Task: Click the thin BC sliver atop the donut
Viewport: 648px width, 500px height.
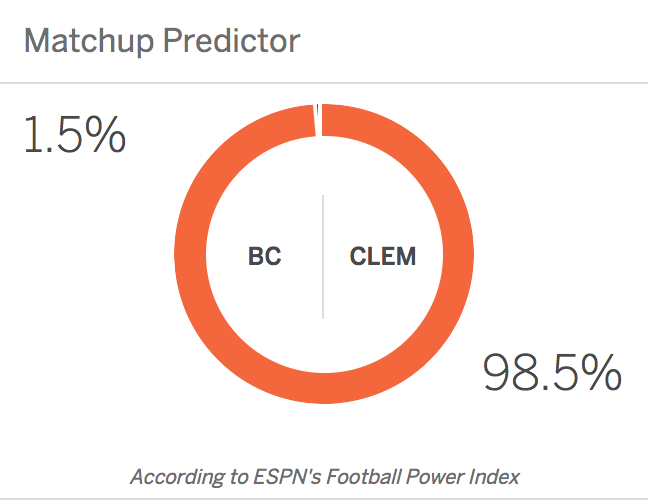Action: [x=318, y=120]
